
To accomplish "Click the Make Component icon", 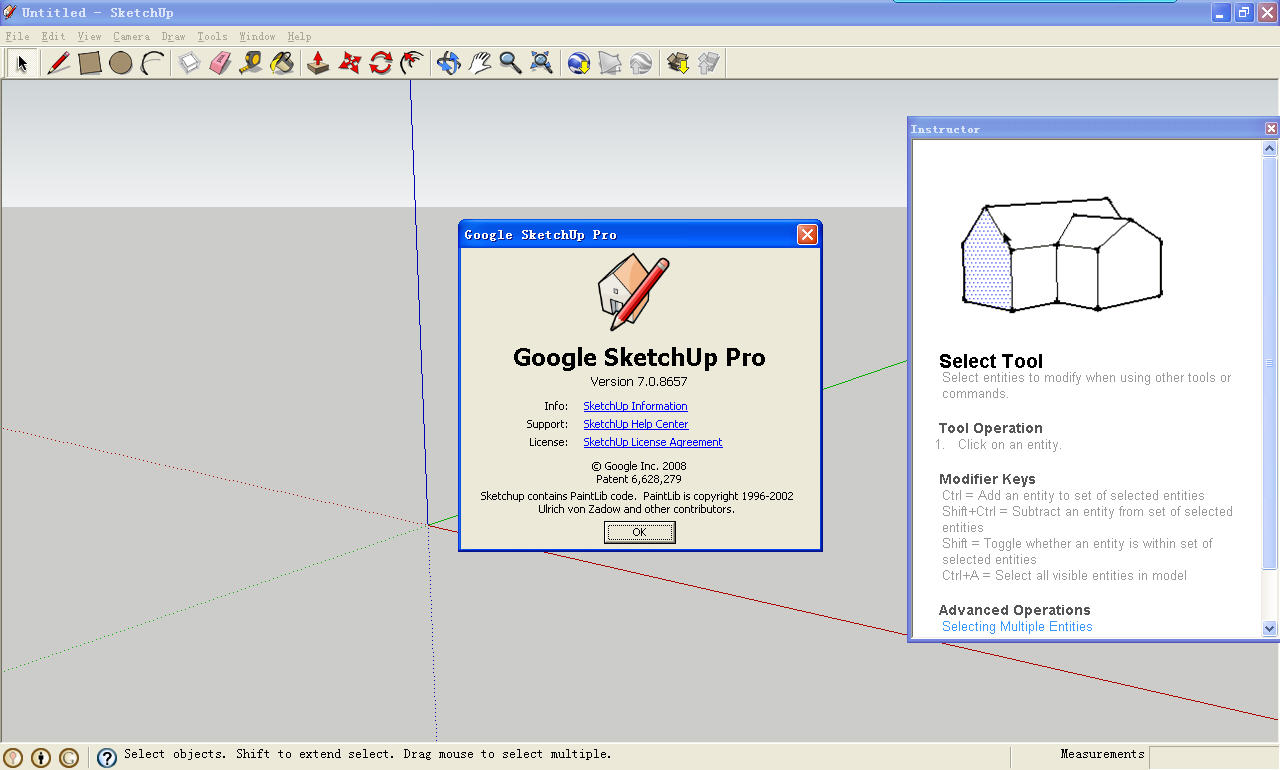I will 189,63.
